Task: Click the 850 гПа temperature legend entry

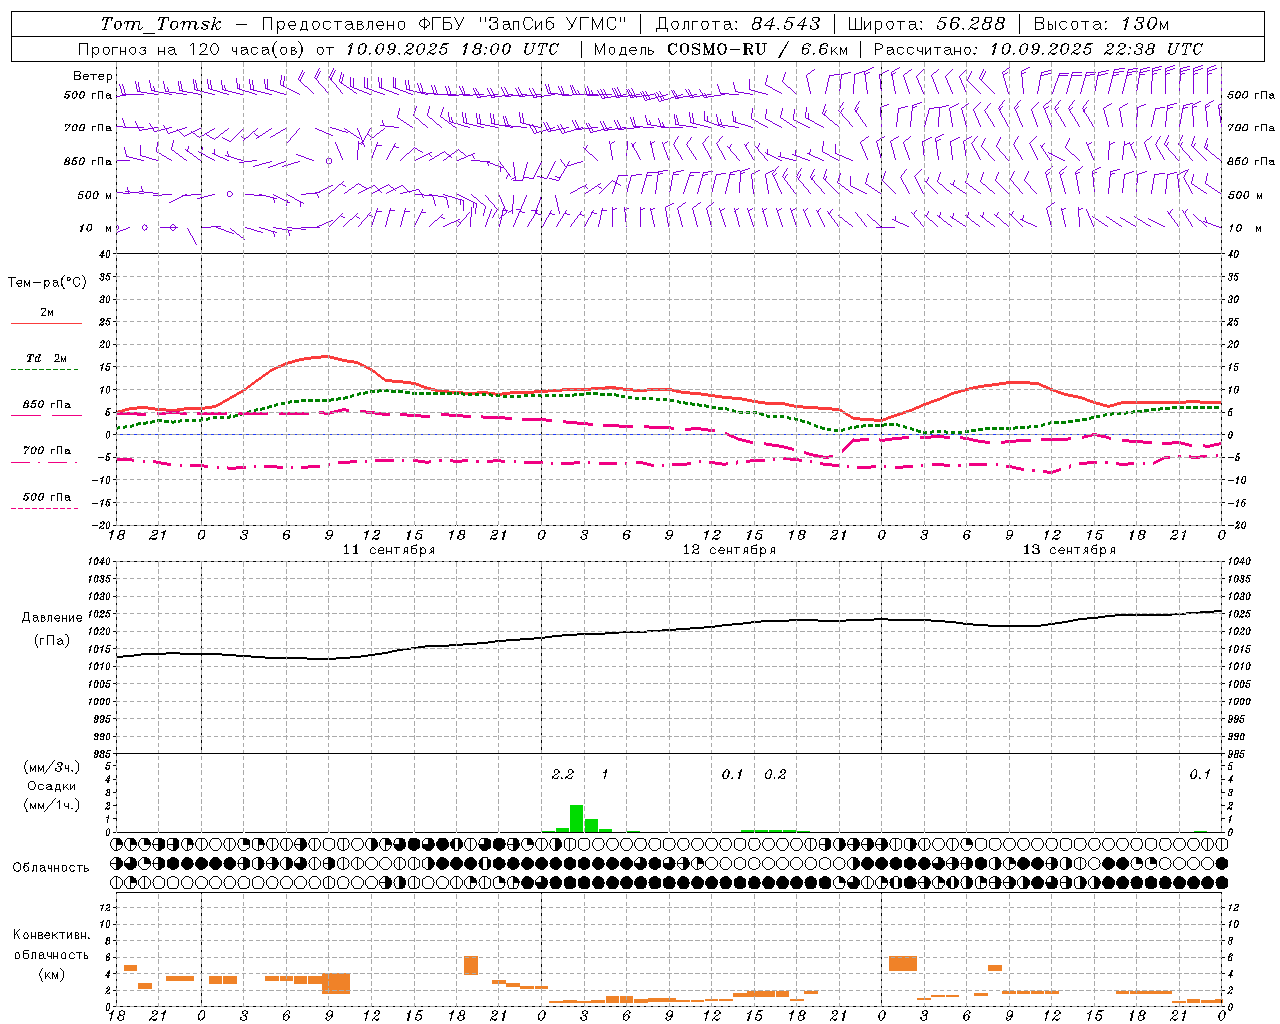Action: [x=47, y=404]
